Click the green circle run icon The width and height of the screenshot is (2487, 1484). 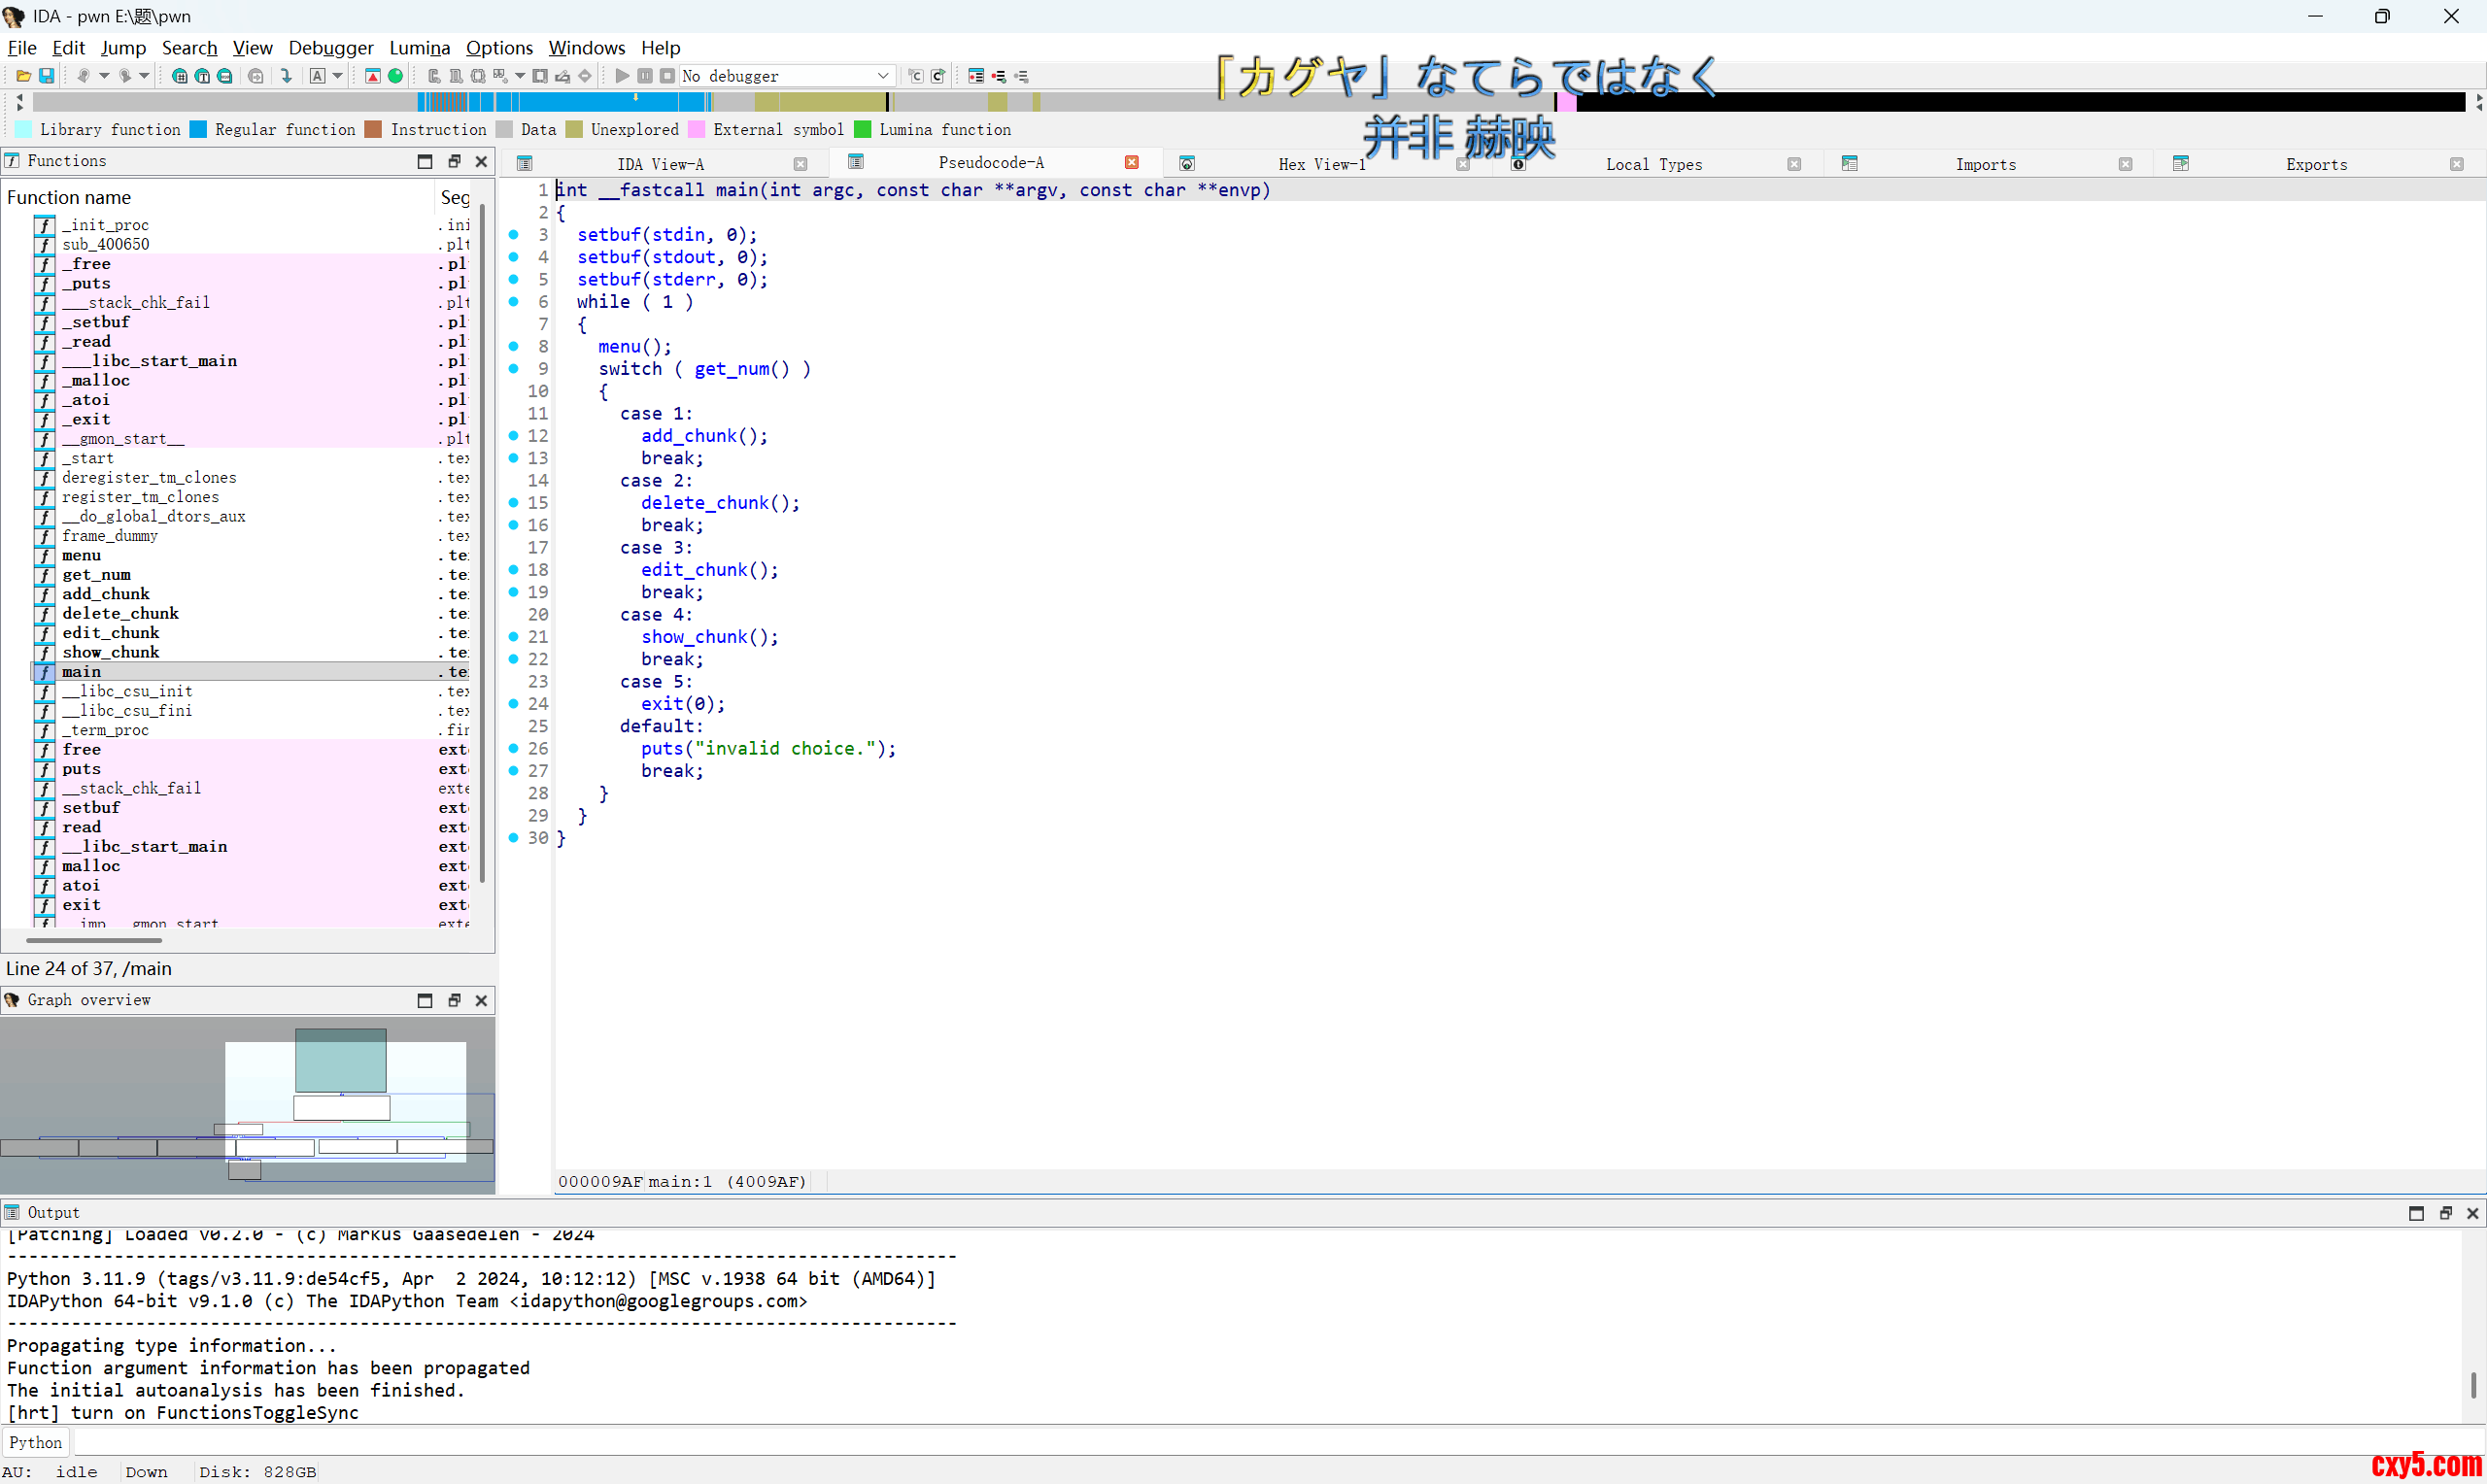pyautogui.click(x=396, y=76)
